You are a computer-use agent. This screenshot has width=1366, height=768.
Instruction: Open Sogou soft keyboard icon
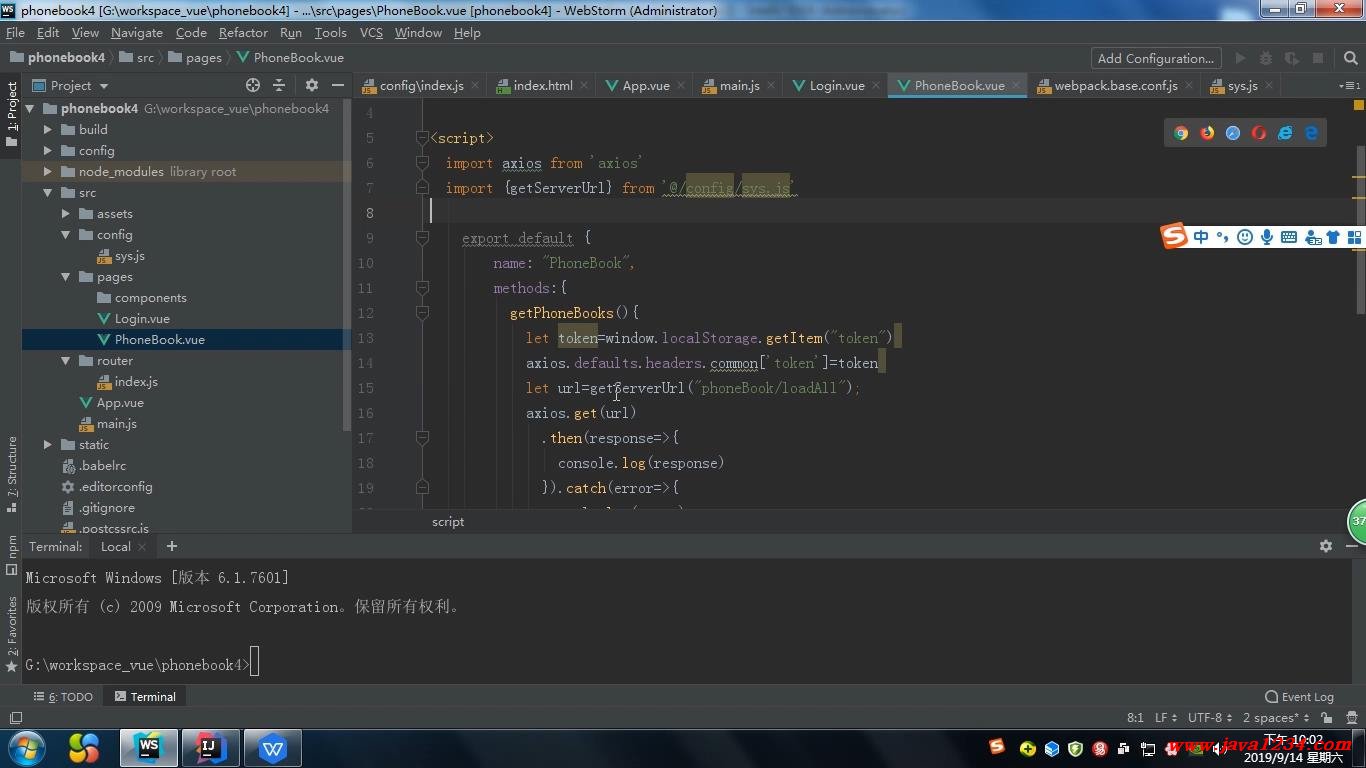click(1289, 237)
